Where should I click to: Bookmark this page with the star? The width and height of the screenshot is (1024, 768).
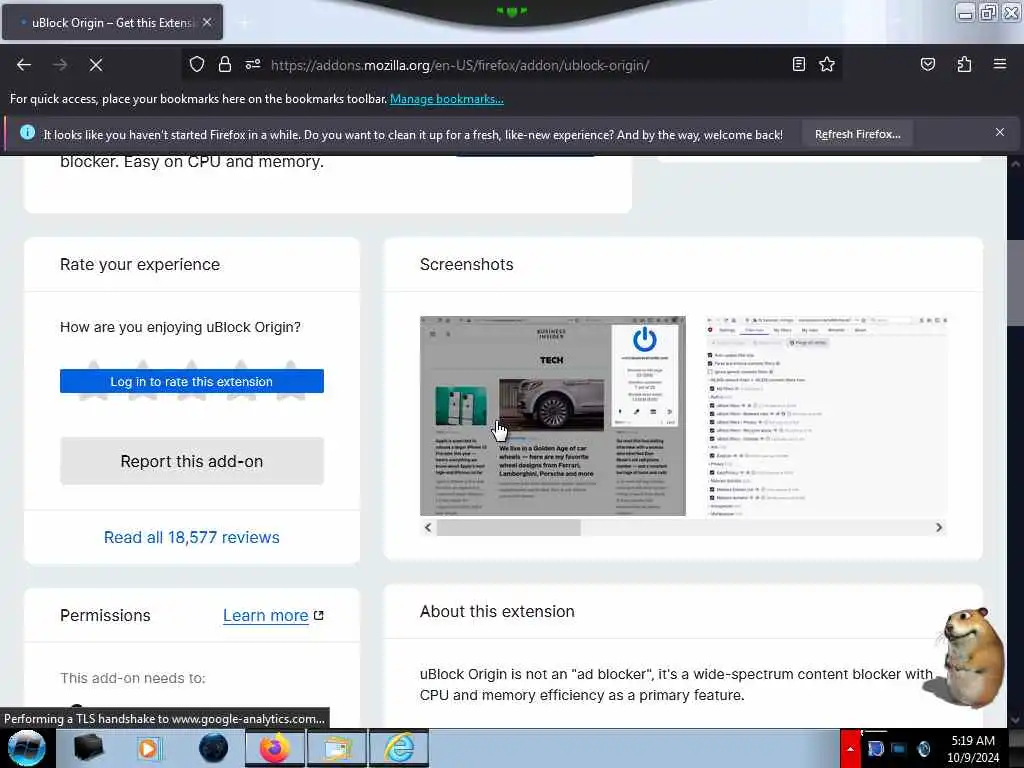827,64
